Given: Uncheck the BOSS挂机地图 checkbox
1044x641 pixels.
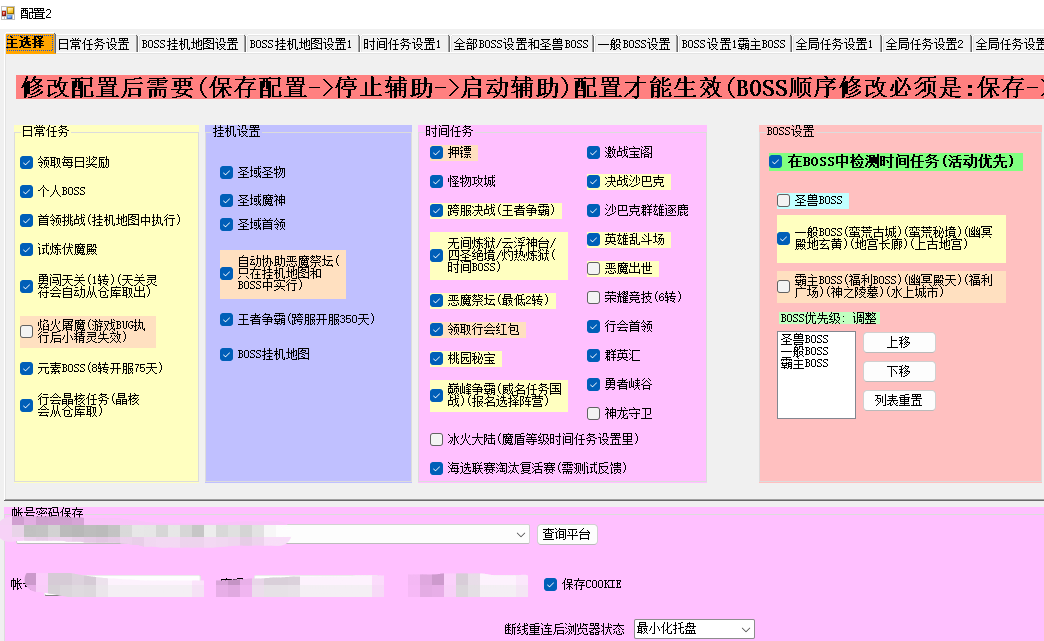Looking at the screenshot, I should pyautogui.click(x=226, y=354).
